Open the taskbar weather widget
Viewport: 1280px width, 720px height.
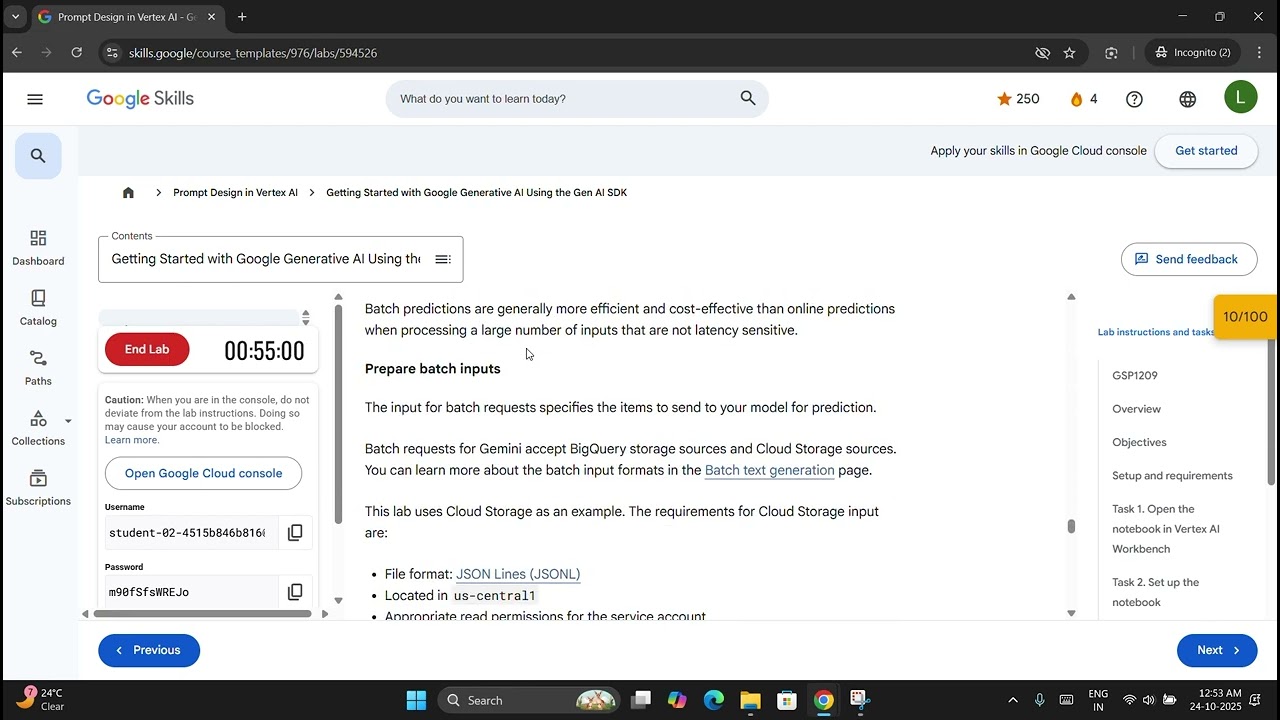(x=40, y=700)
